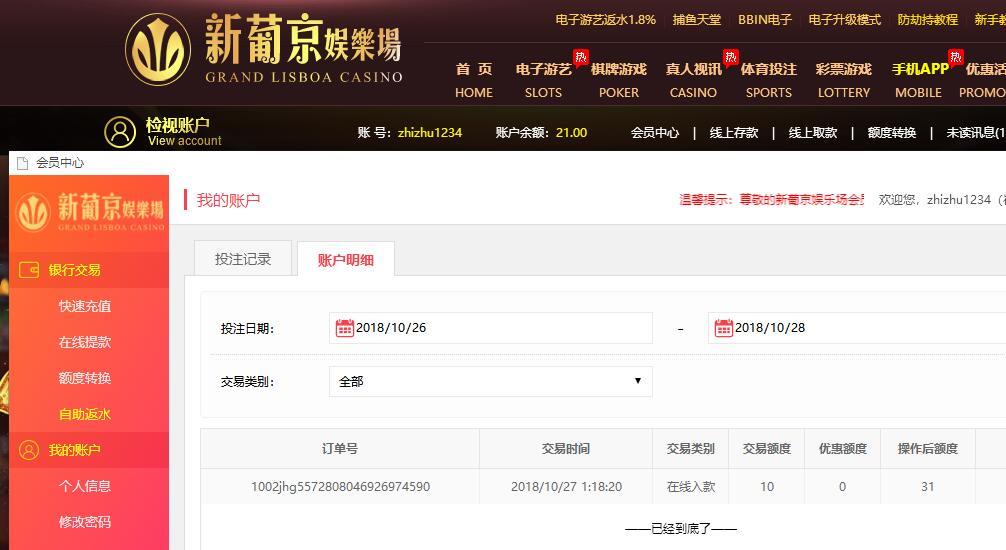Screen dimensions: 1006x550
Task: Go to 首页 HOME in main navigation
Action: (x=474, y=80)
